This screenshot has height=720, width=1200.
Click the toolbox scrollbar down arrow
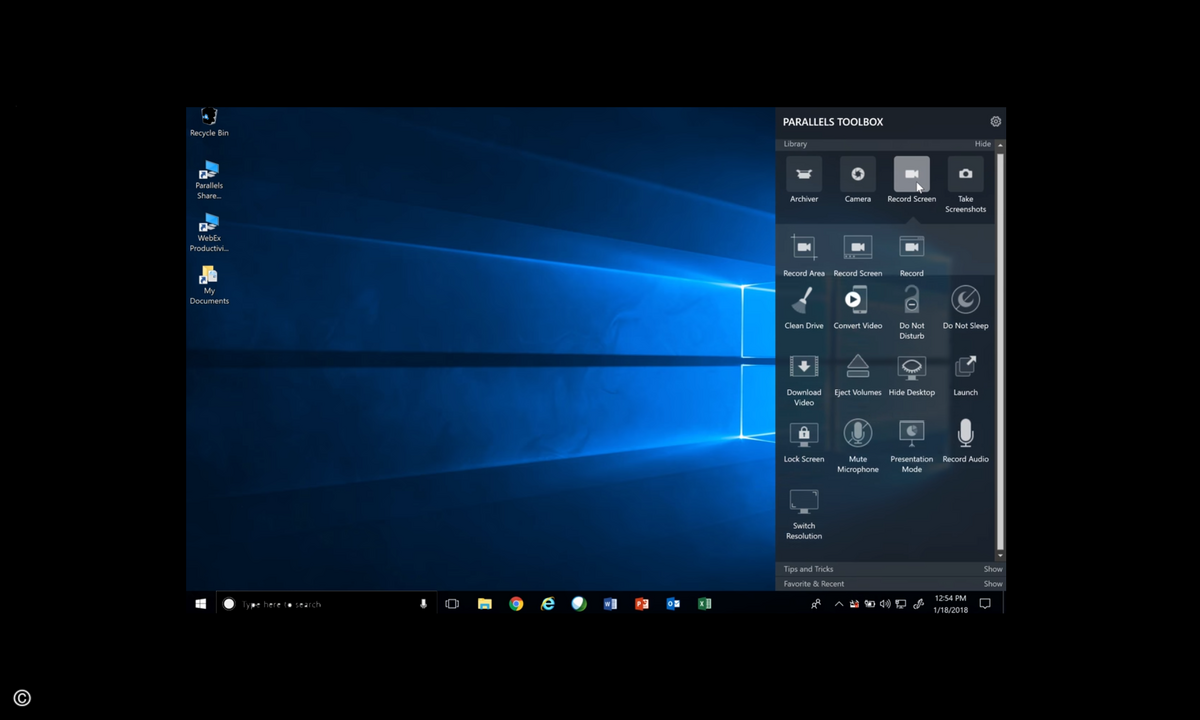click(x=1000, y=555)
